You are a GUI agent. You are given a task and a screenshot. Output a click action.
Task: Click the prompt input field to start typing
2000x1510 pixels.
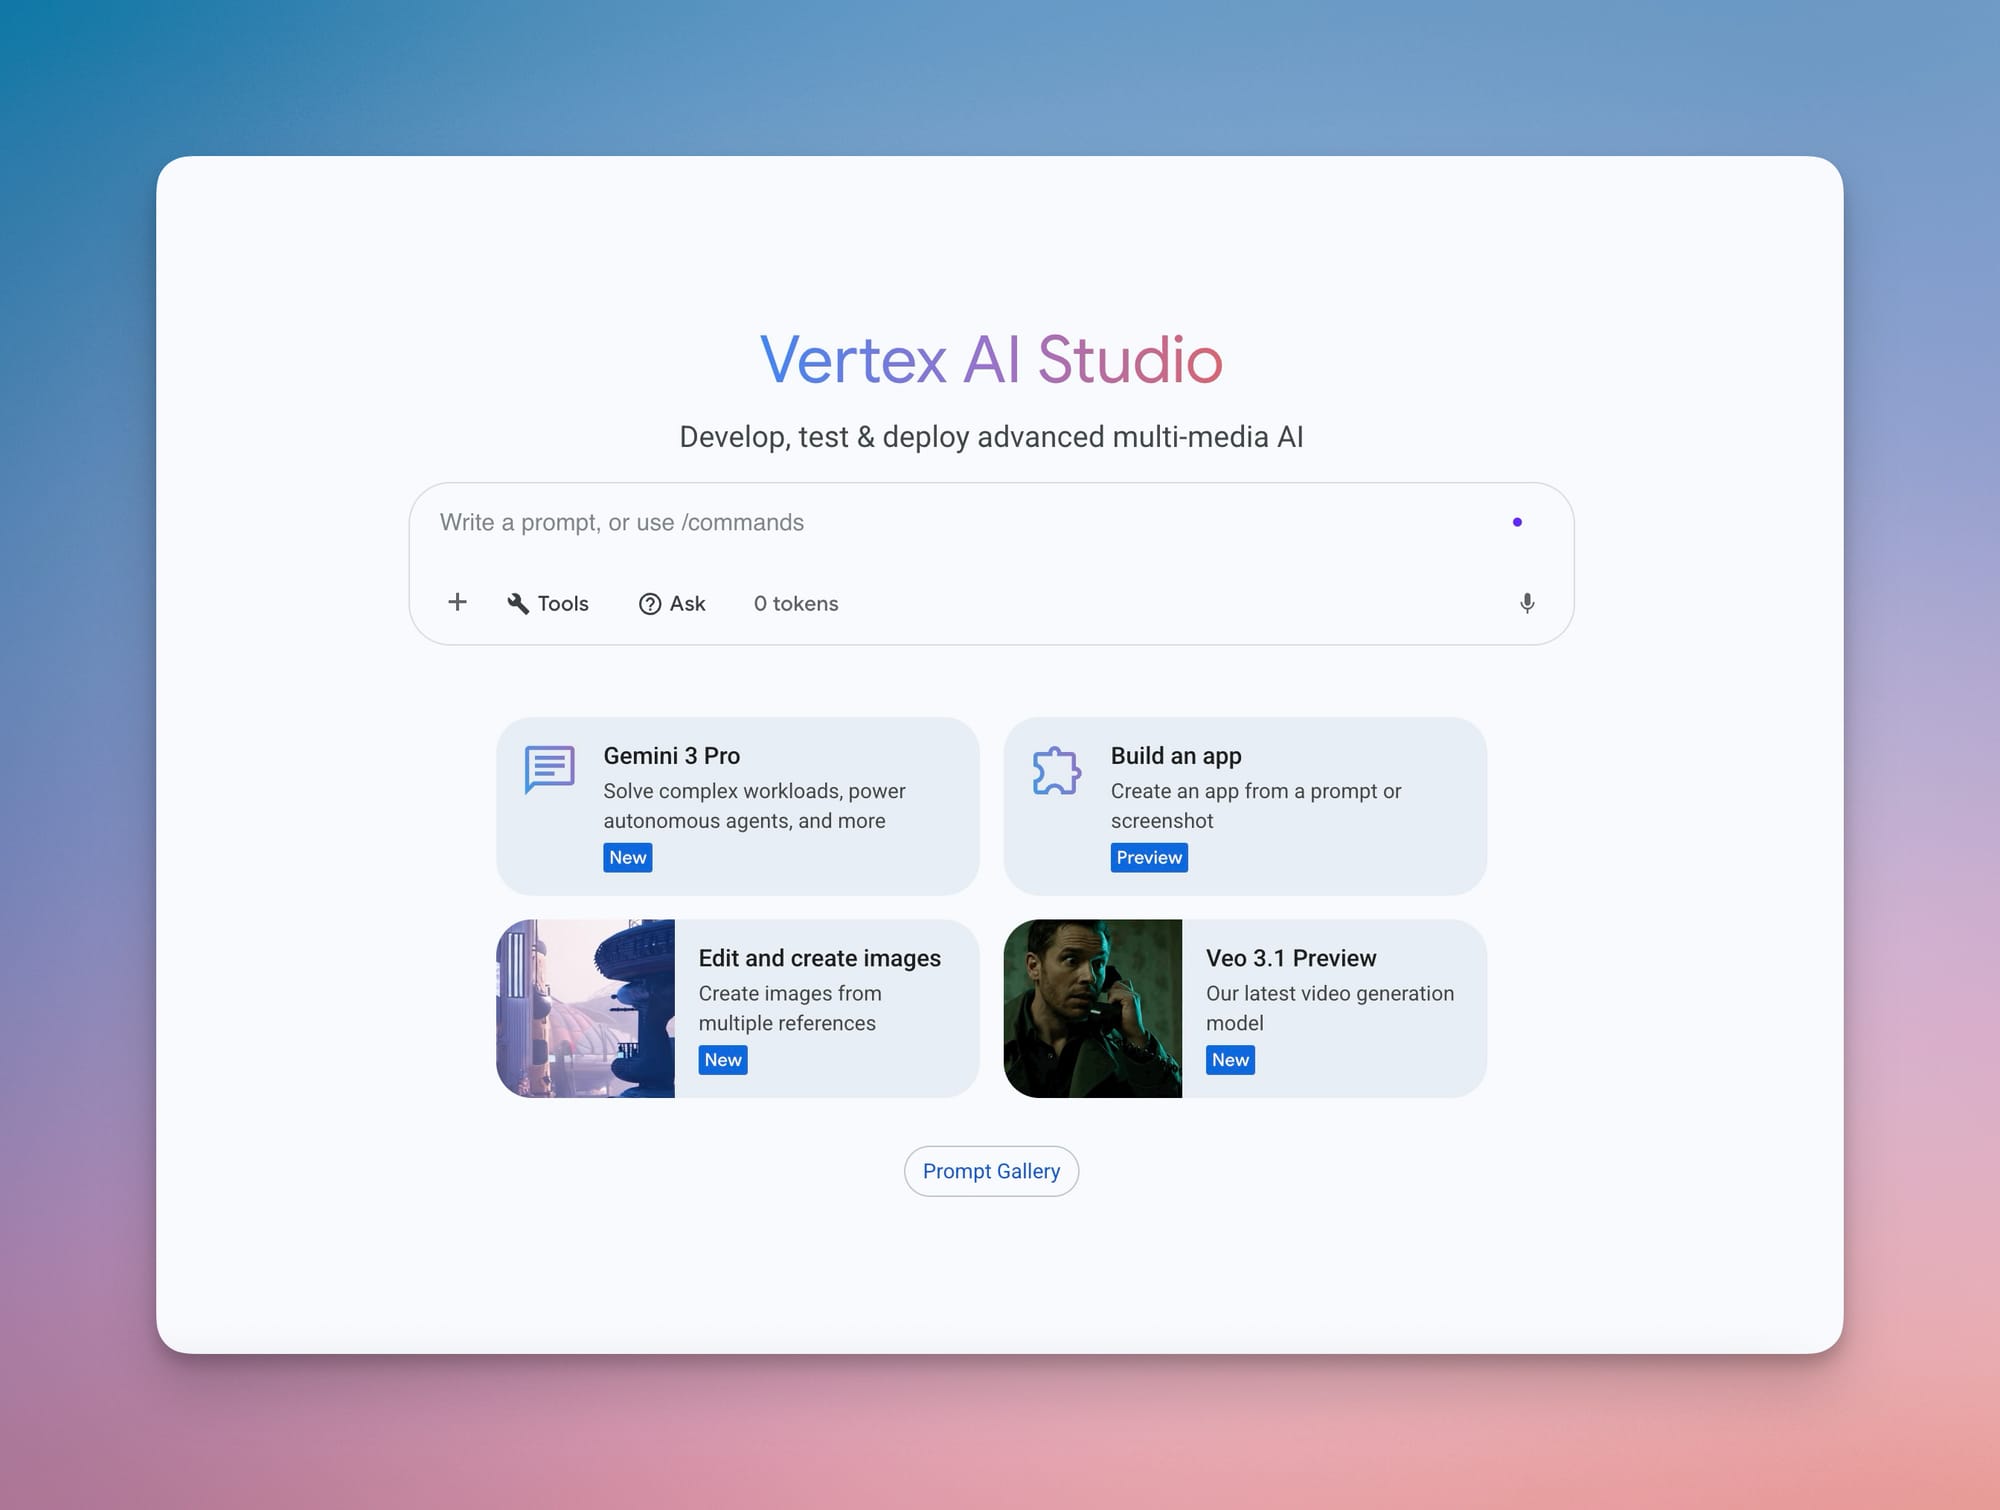900,522
